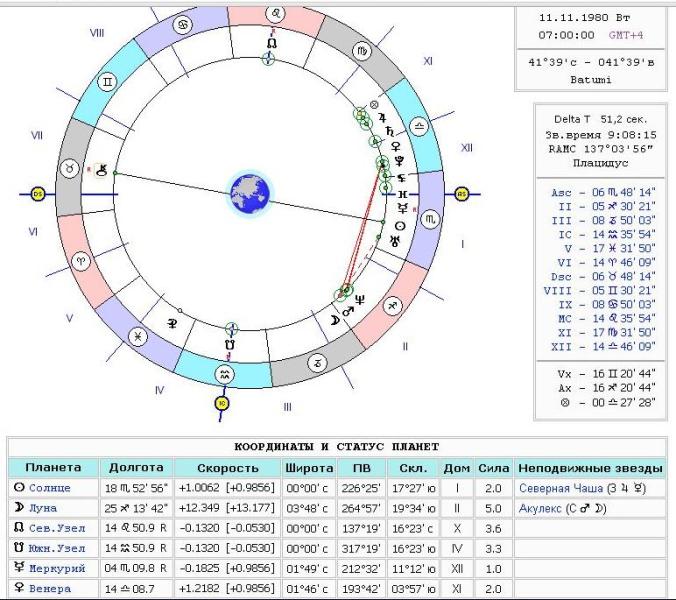
Task: Click the Saturn glyph in the chart
Action: [x=390, y=131]
